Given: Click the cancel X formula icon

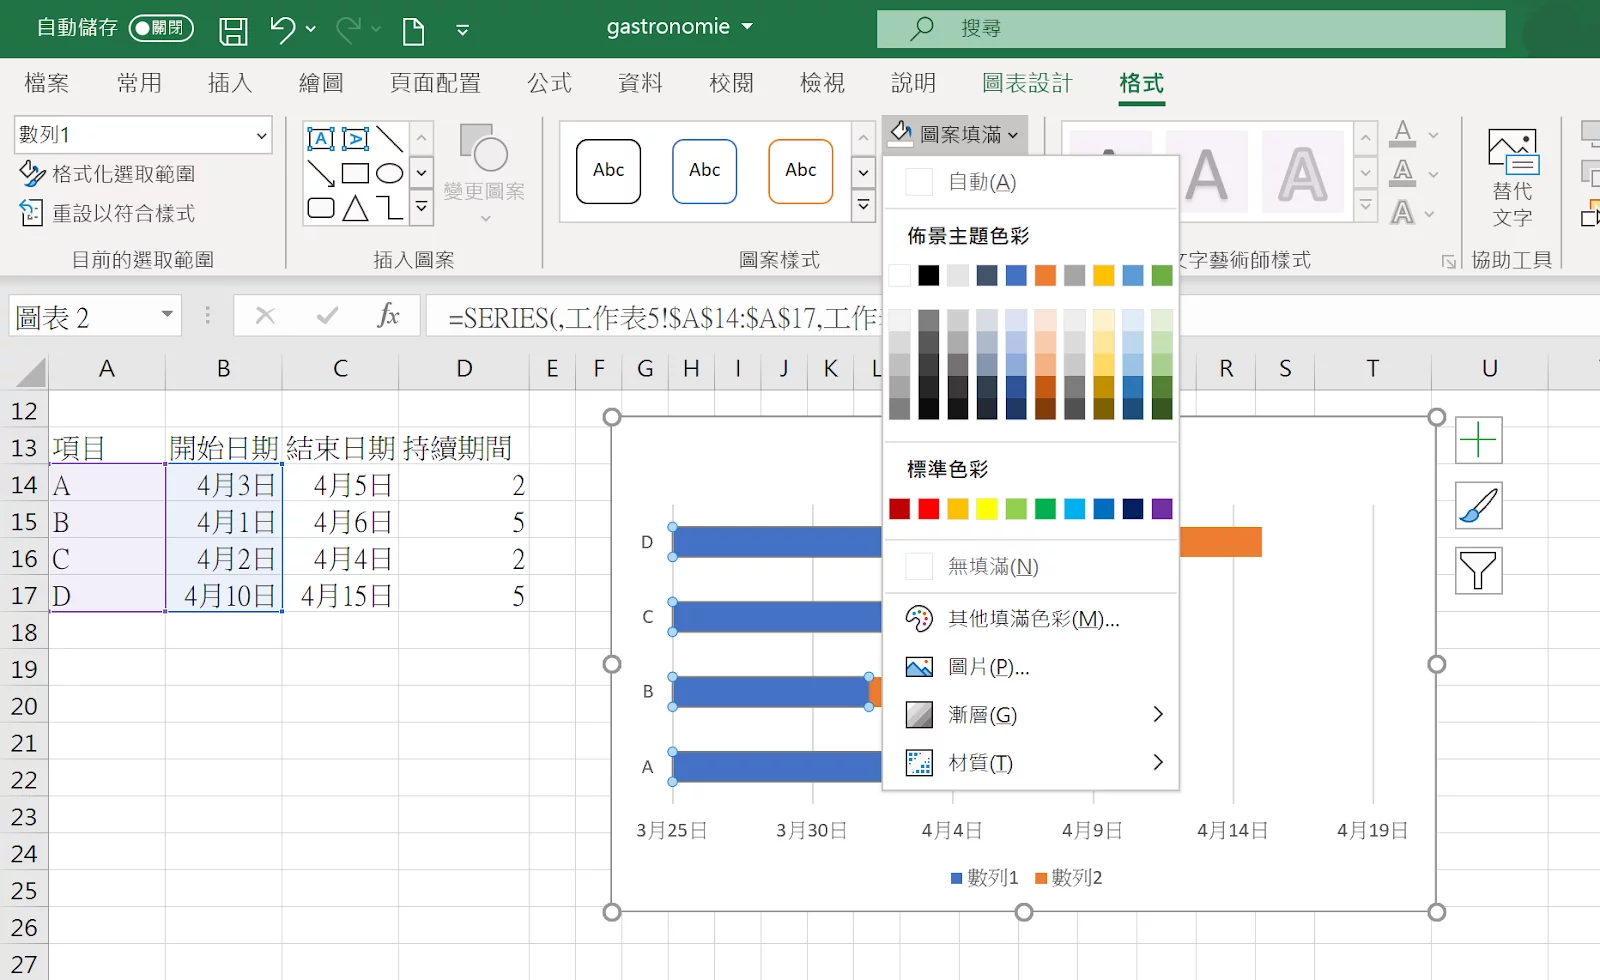Looking at the screenshot, I should tap(265, 316).
